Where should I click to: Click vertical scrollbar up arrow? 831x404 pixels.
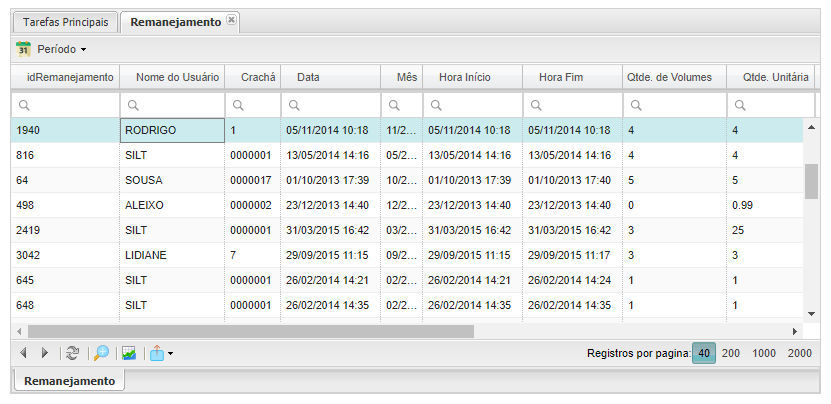click(811, 127)
